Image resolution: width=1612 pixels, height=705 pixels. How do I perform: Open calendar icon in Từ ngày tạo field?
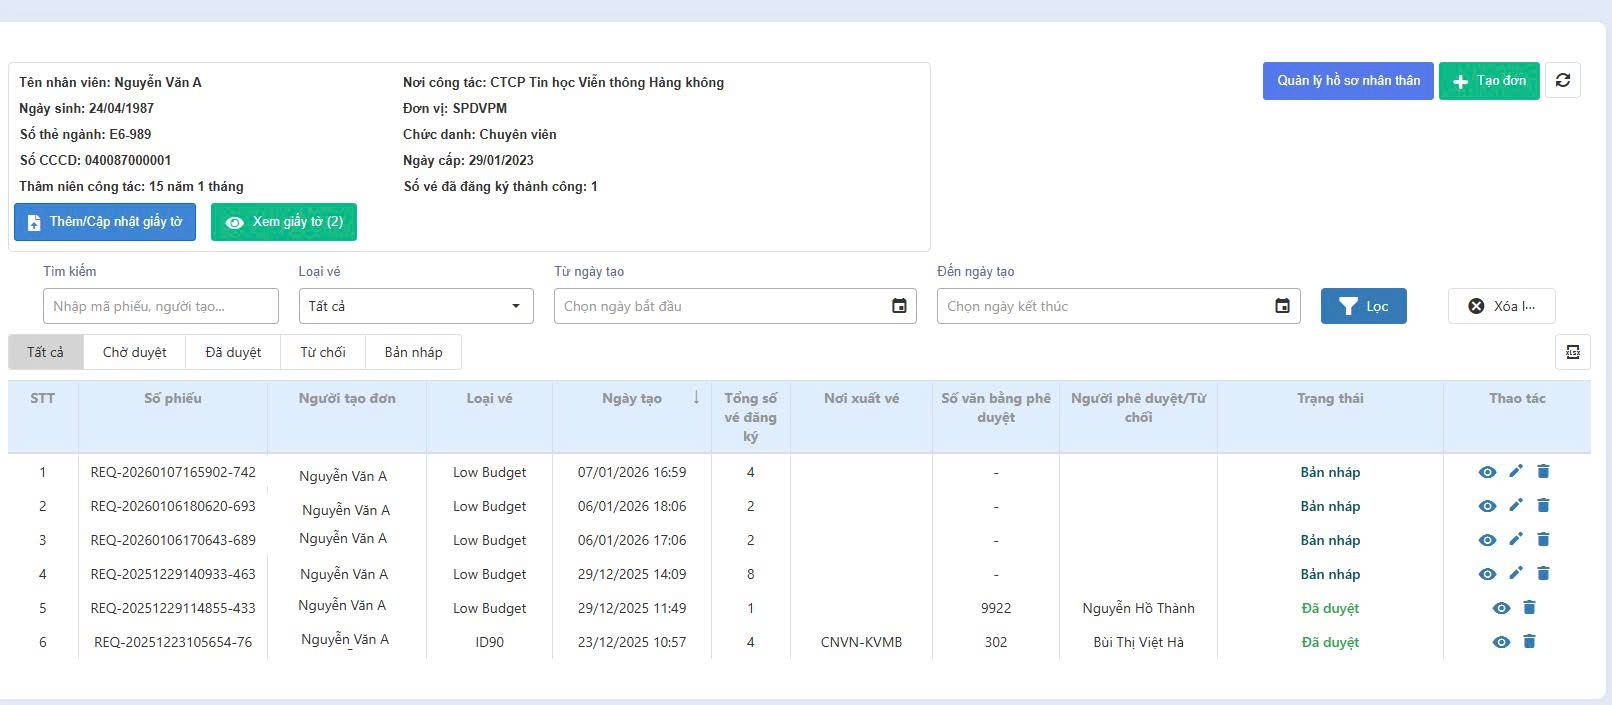click(899, 306)
